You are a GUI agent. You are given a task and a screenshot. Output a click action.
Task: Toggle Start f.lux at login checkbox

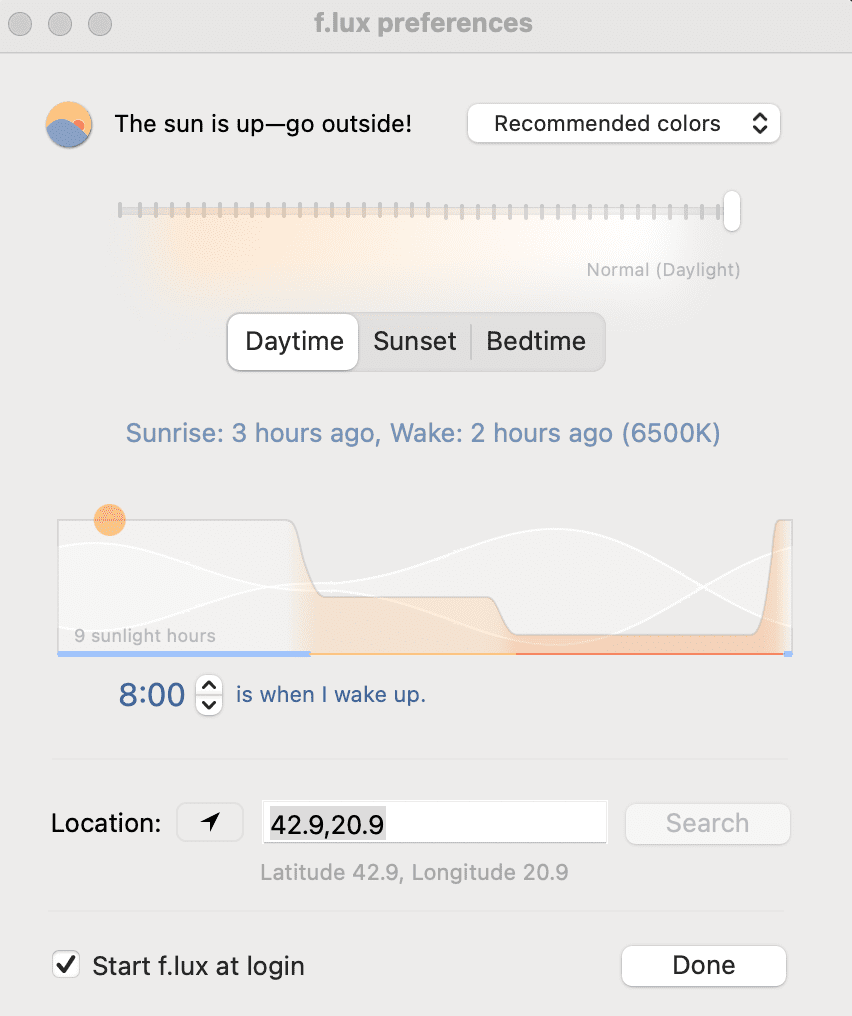pyautogui.click(x=66, y=966)
